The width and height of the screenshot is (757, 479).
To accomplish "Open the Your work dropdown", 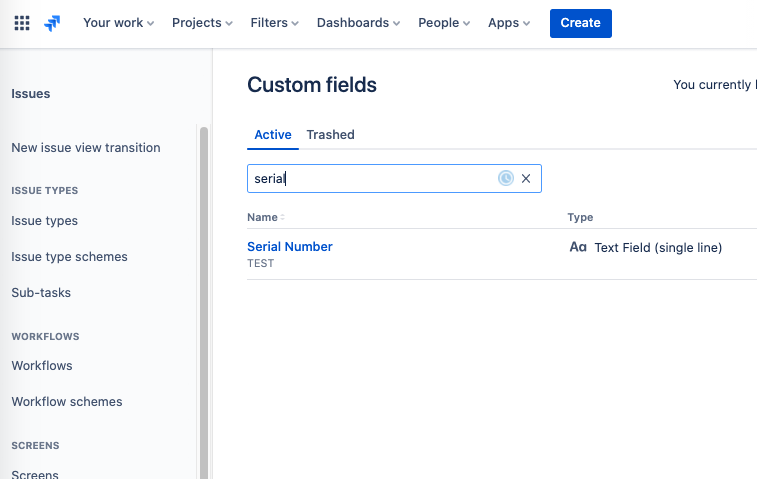I will coord(118,23).
